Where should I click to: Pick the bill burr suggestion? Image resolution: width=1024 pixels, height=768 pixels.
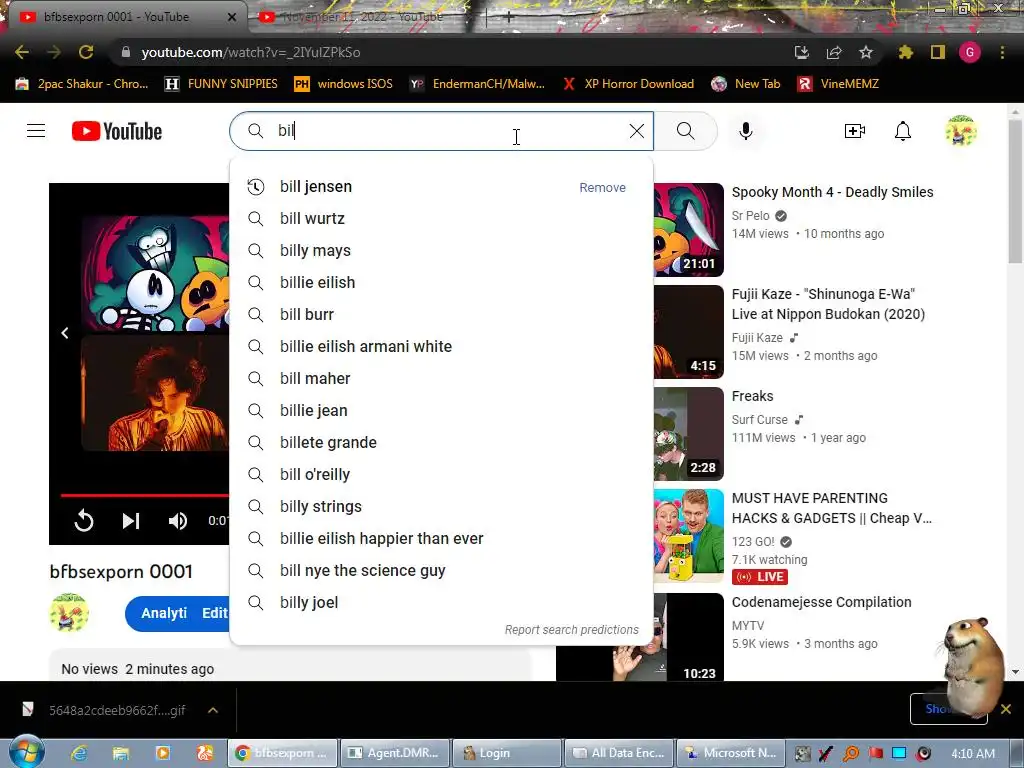click(441, 315)
